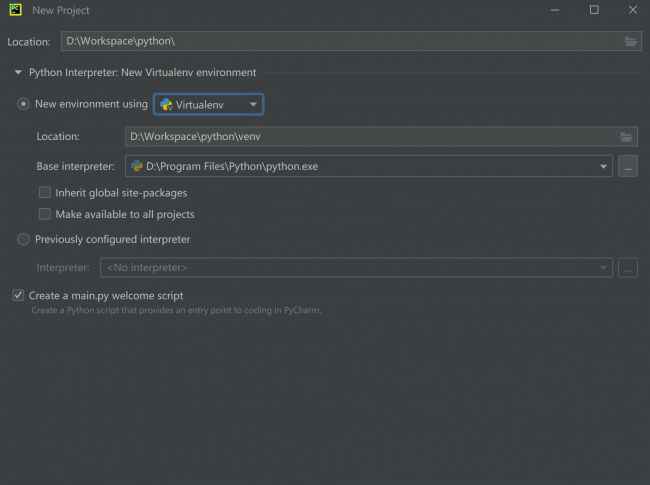The height and width of the screenshot is (485, 650).
Task: Browse folder for virtualenv Location field
Action: [626, 137]
